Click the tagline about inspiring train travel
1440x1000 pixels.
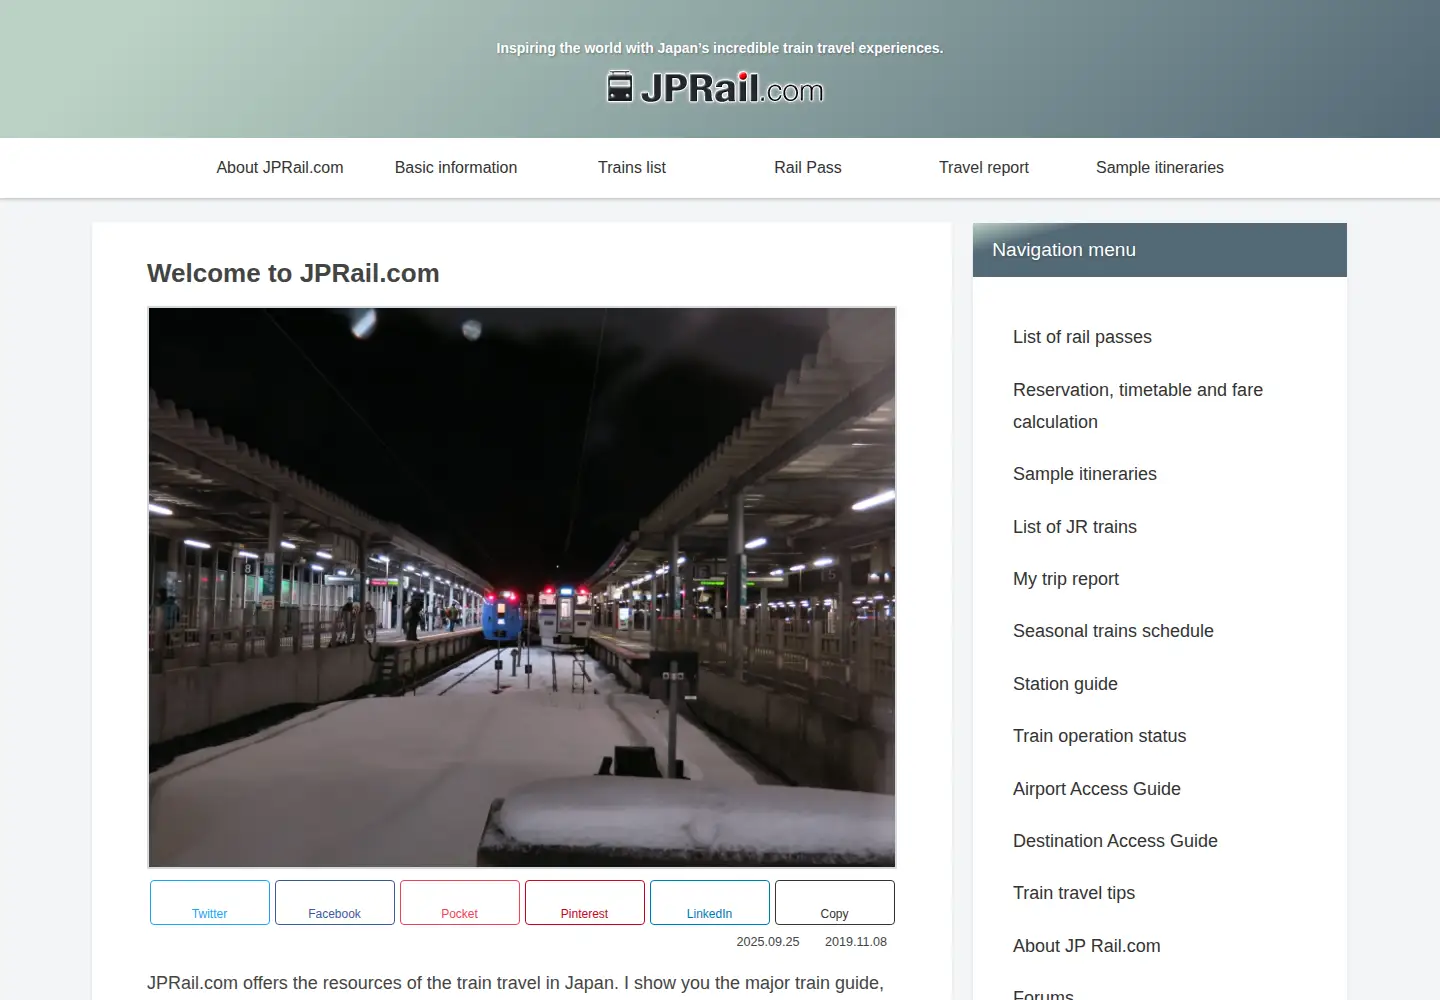click(x=720, y=48)
